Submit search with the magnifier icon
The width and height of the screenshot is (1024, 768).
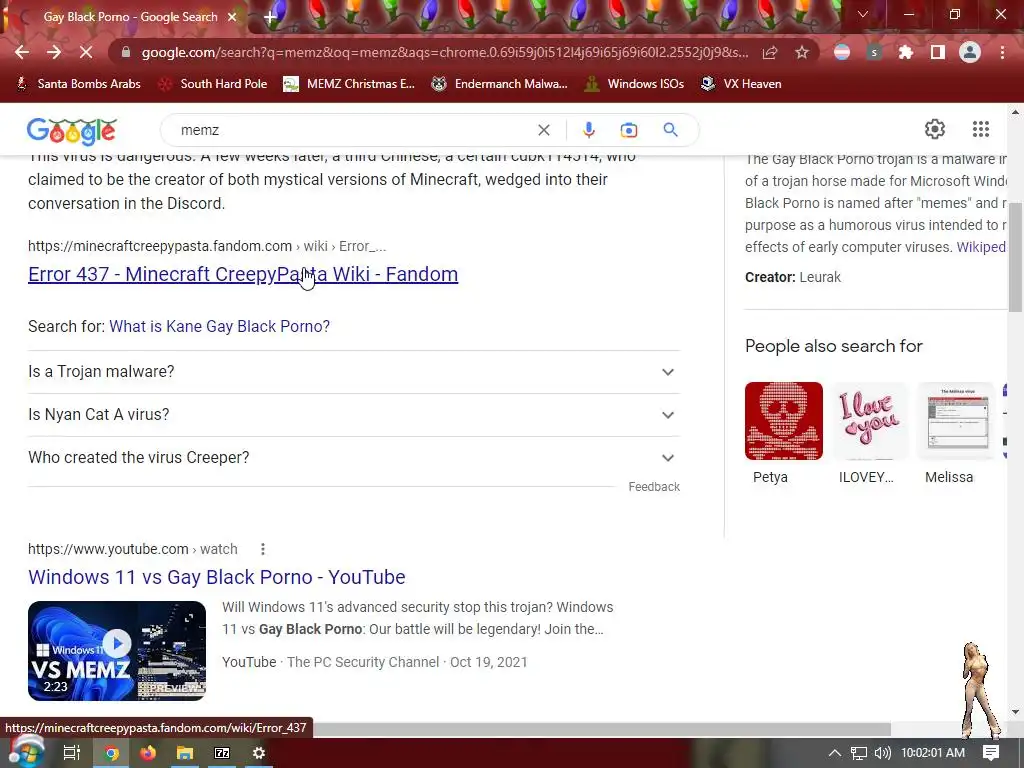670,129
